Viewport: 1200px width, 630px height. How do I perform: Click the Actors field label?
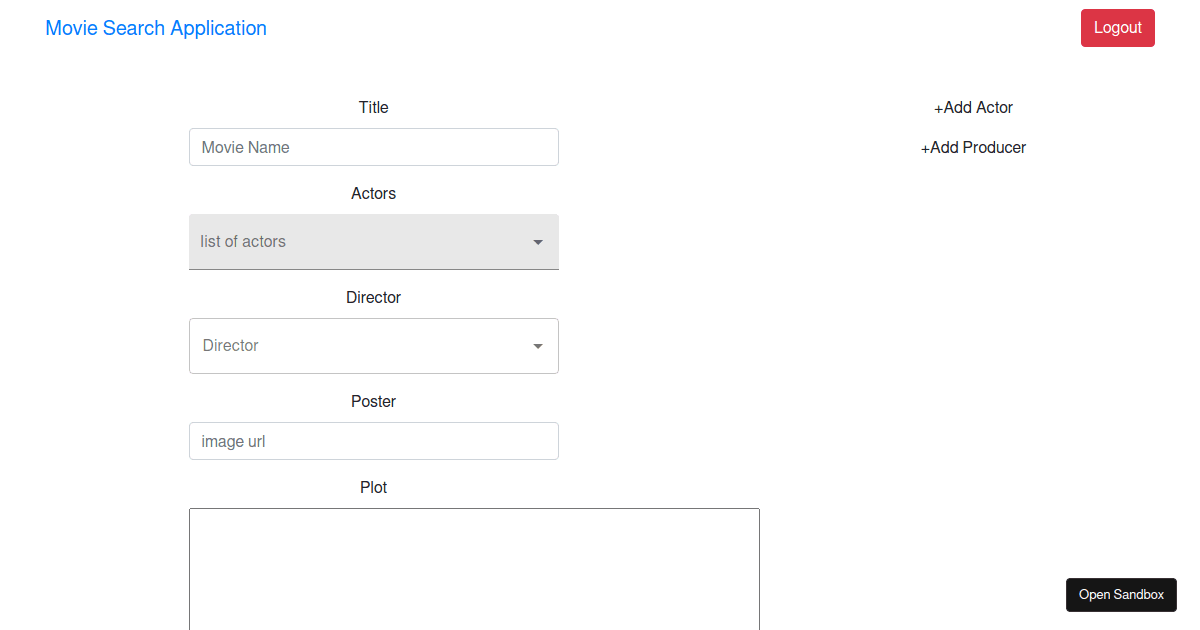[374, 194]
